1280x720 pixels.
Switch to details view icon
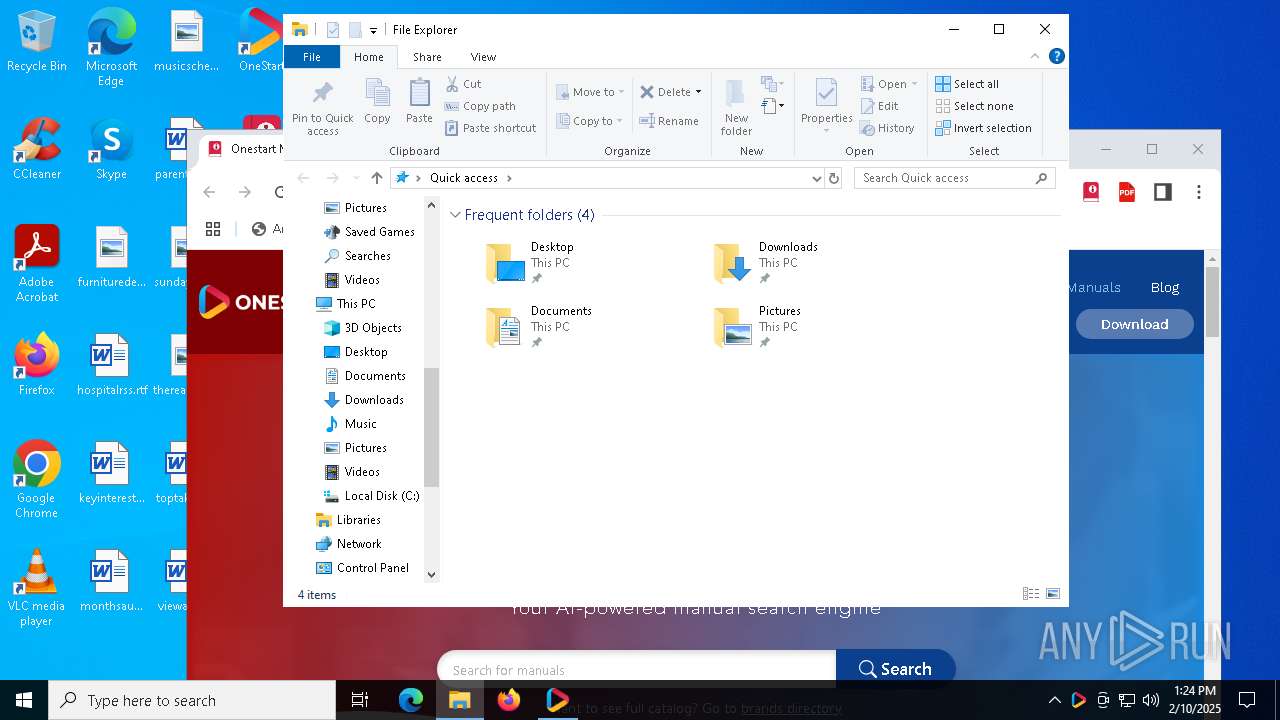coord(1031,594)
